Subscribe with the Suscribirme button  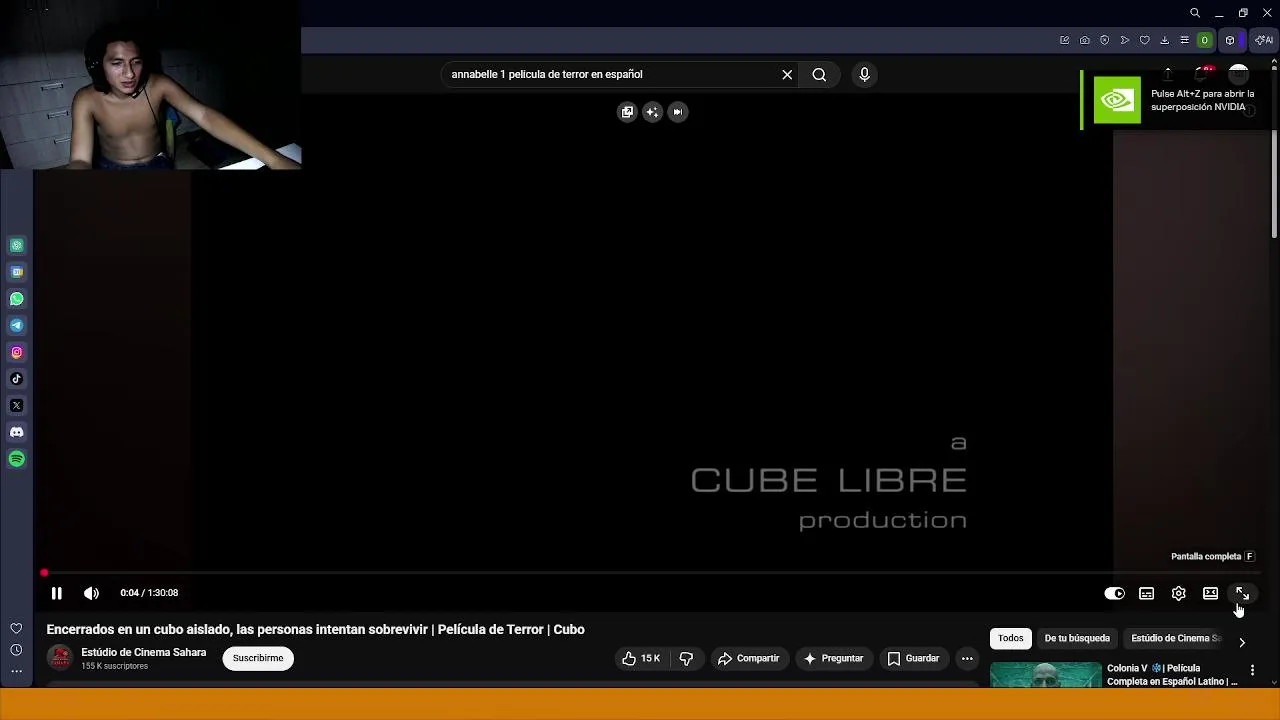pyautogui.click(x=258, y=658)
